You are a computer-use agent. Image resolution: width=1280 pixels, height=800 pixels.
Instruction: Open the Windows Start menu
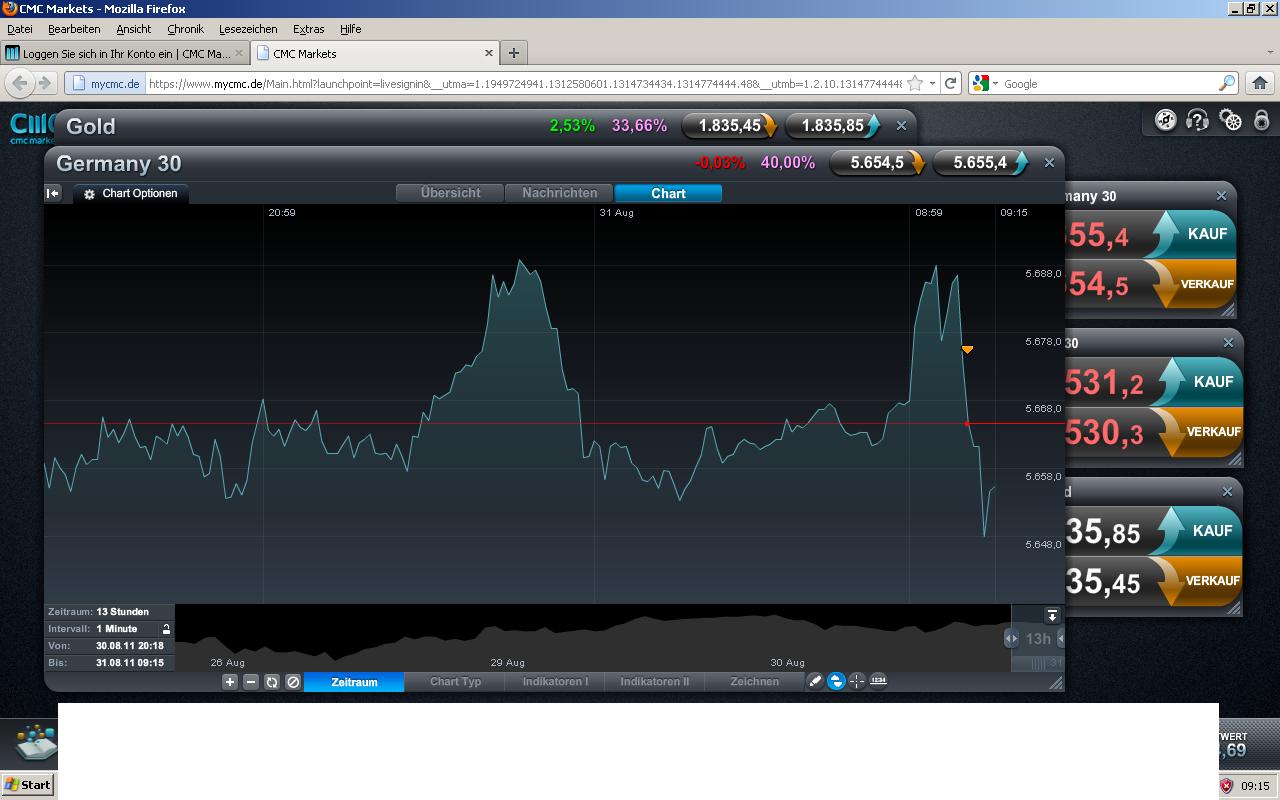coord(28,785)
